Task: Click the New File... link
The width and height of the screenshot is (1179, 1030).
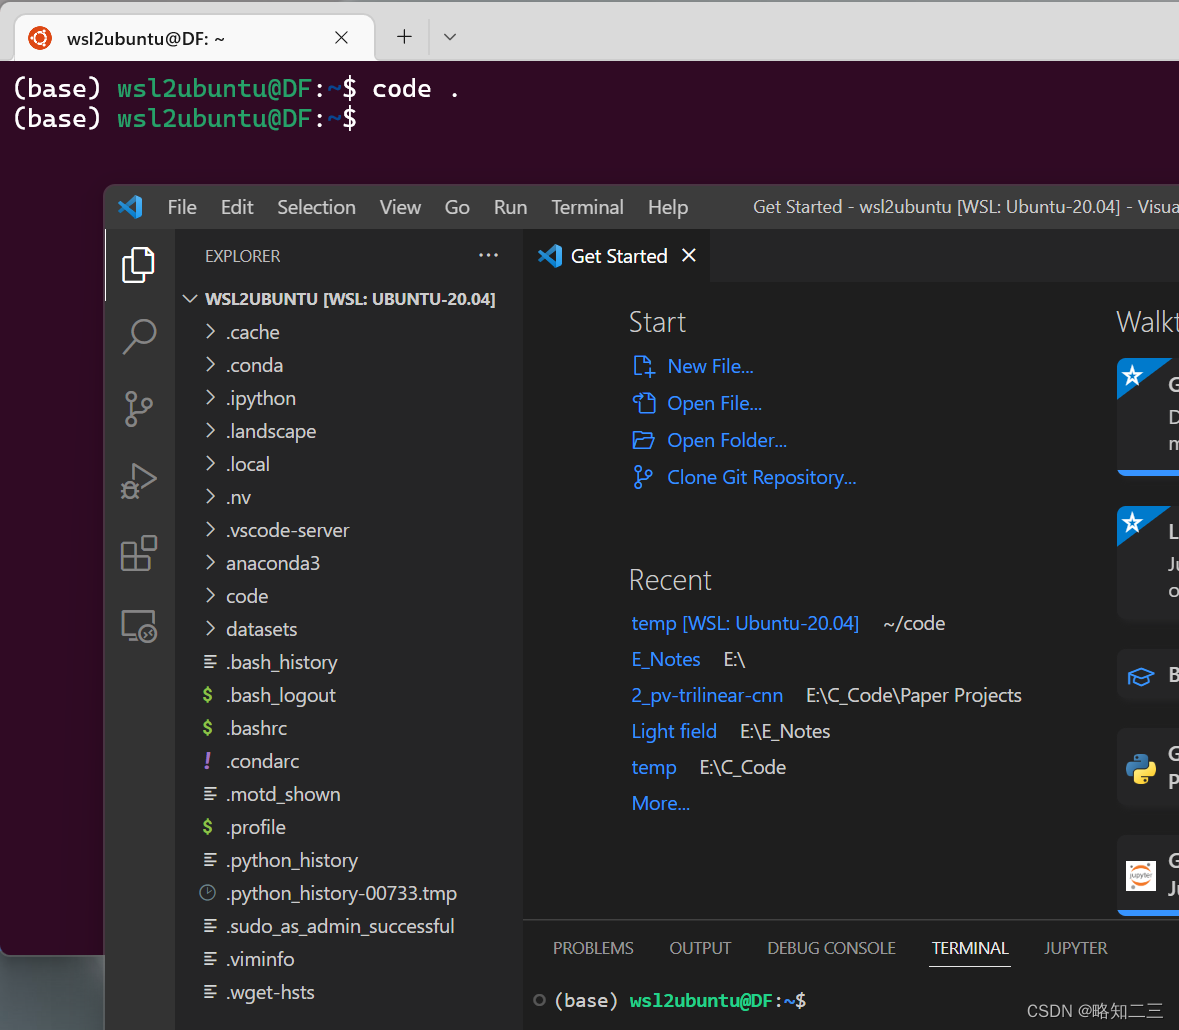Action: [x=711, y=366]
